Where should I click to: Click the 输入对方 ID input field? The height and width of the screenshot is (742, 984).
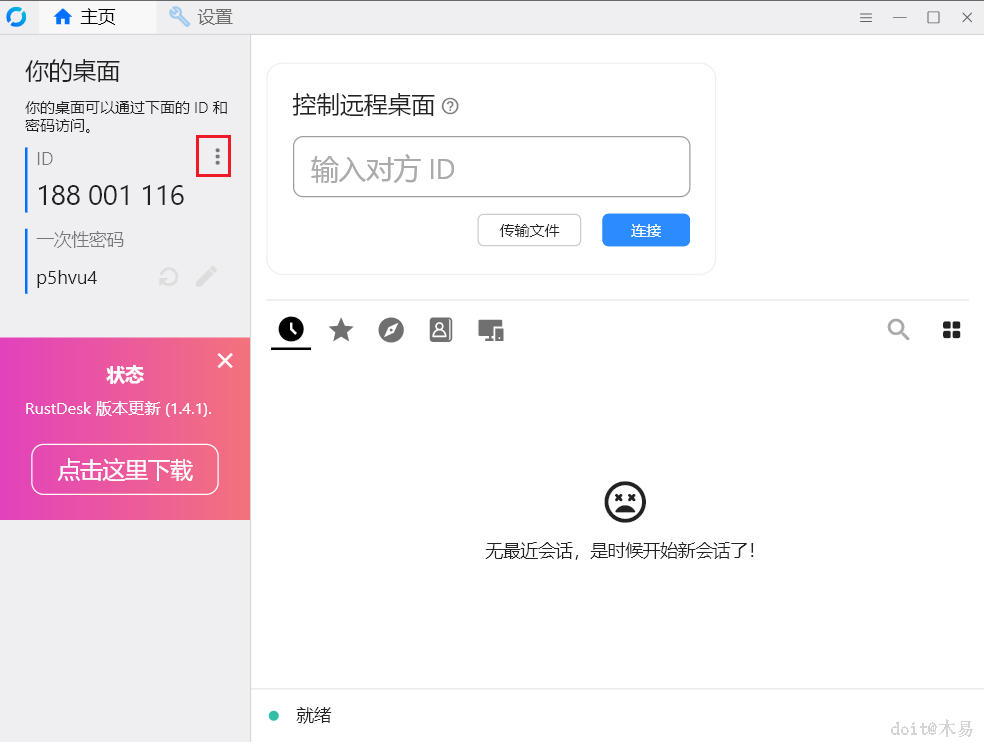tap(491, 167)
